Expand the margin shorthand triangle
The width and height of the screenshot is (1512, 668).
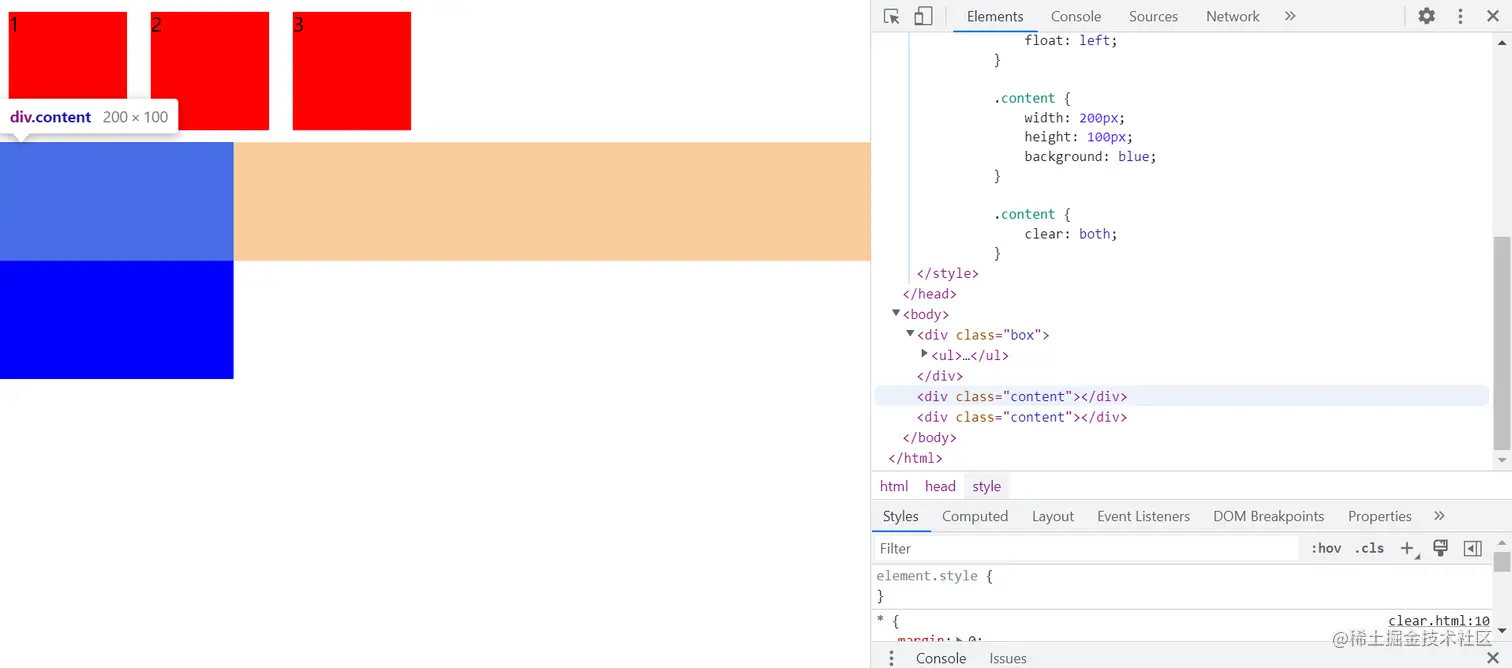(960, 640)
